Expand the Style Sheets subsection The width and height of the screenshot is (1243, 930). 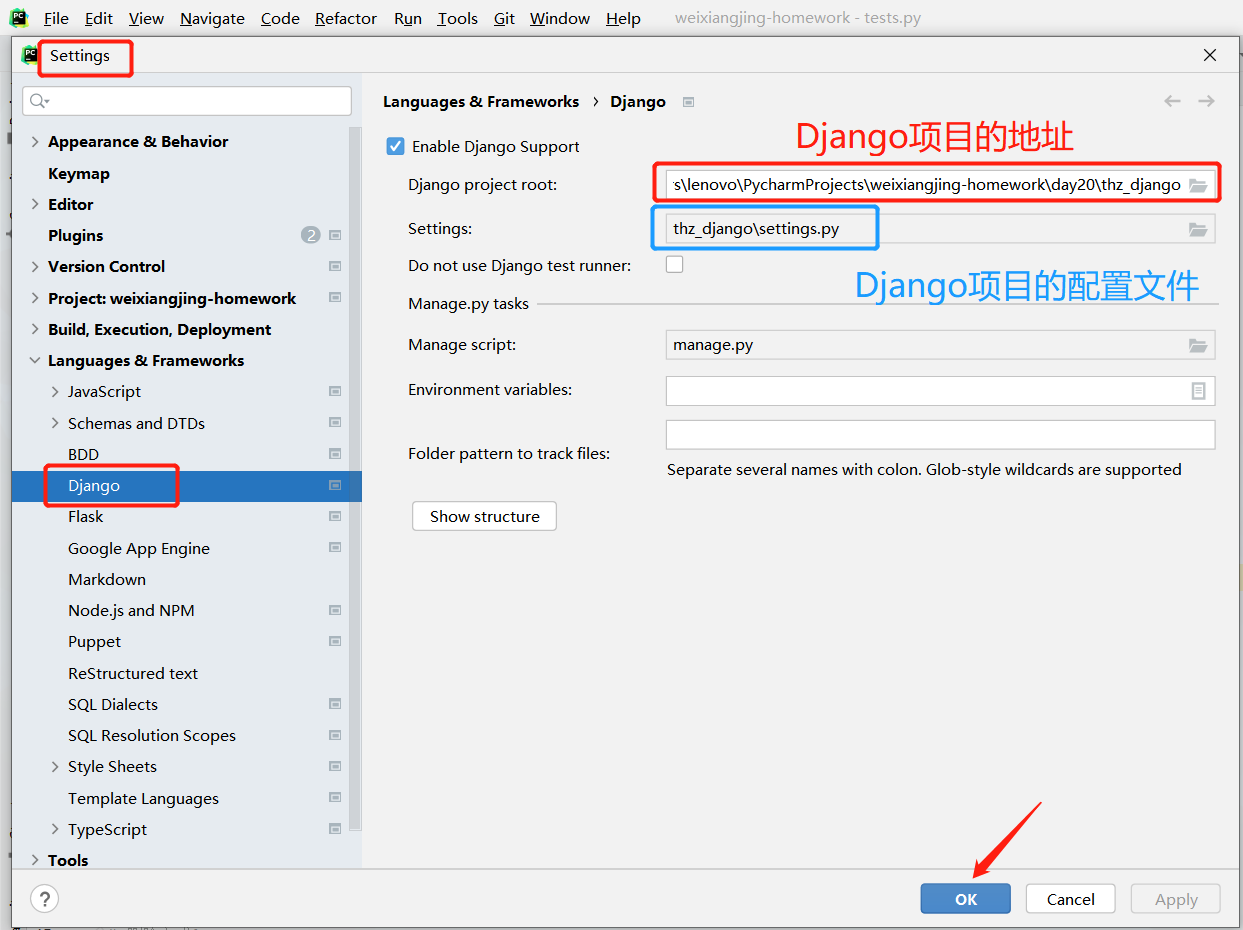point(55,766)
